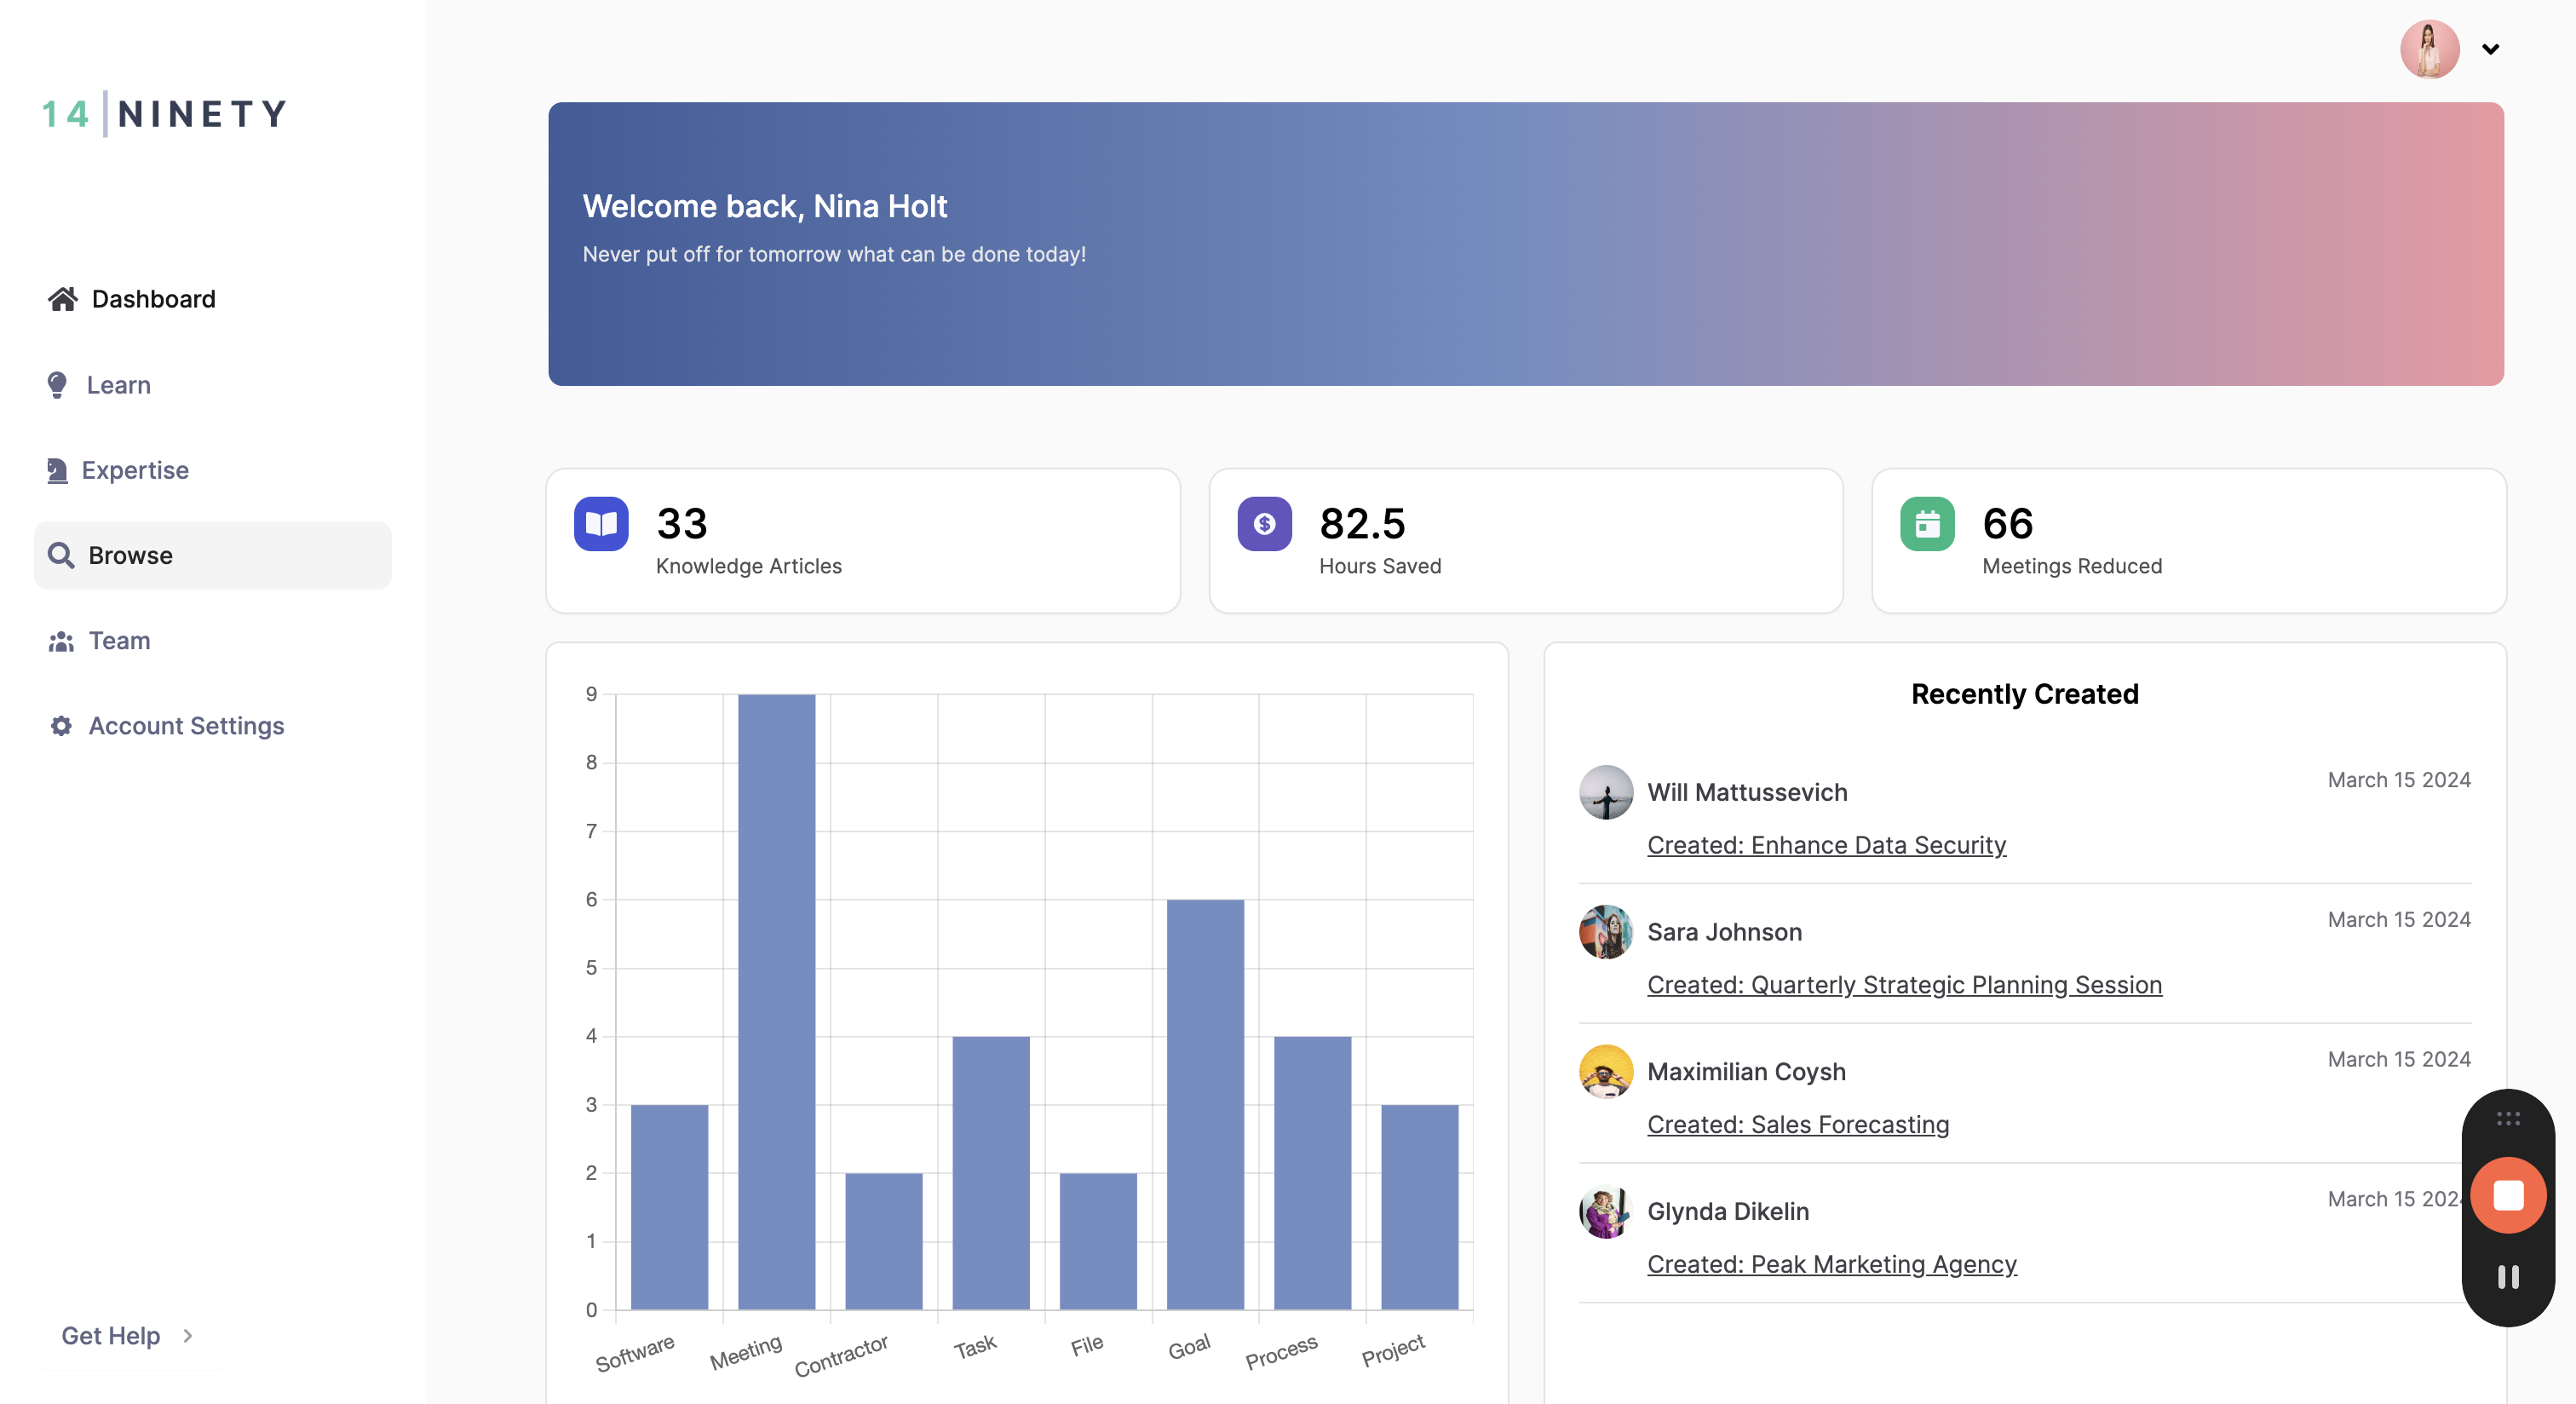Click the Meeting bar in the chart
This screenshot has height=1404, width=2576.
(776, 1000)
